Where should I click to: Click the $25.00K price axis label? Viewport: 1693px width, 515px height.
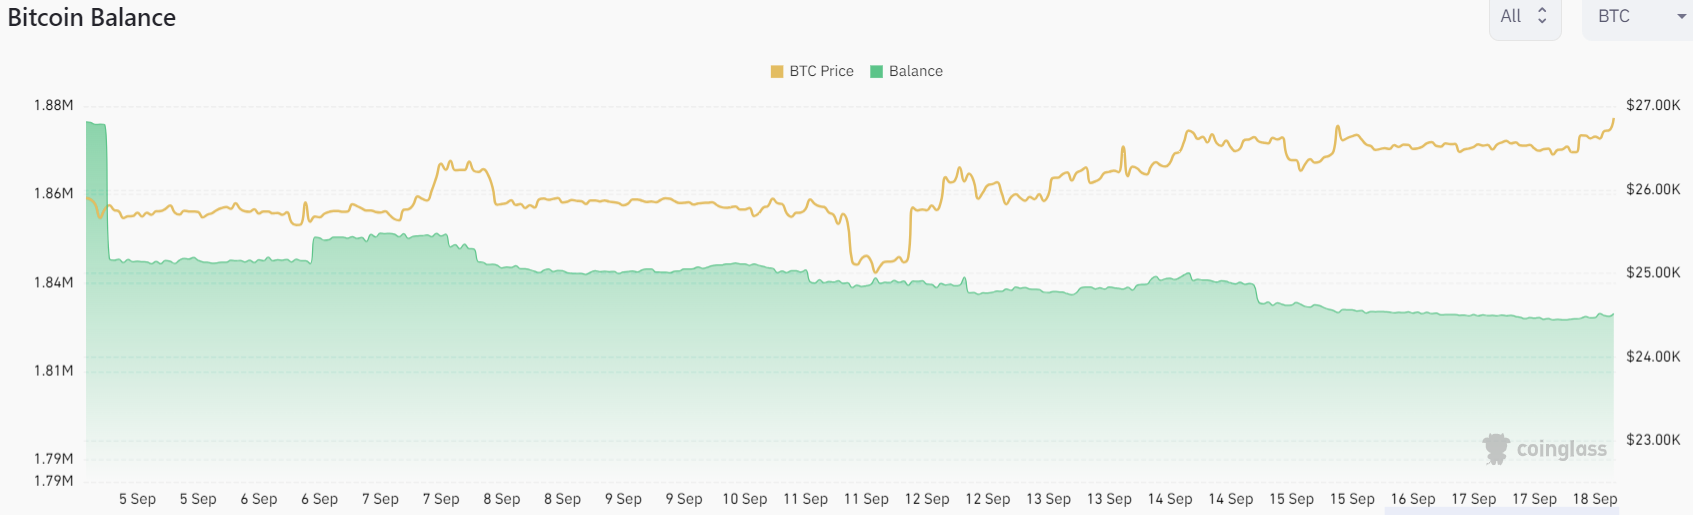(1652, 272)
